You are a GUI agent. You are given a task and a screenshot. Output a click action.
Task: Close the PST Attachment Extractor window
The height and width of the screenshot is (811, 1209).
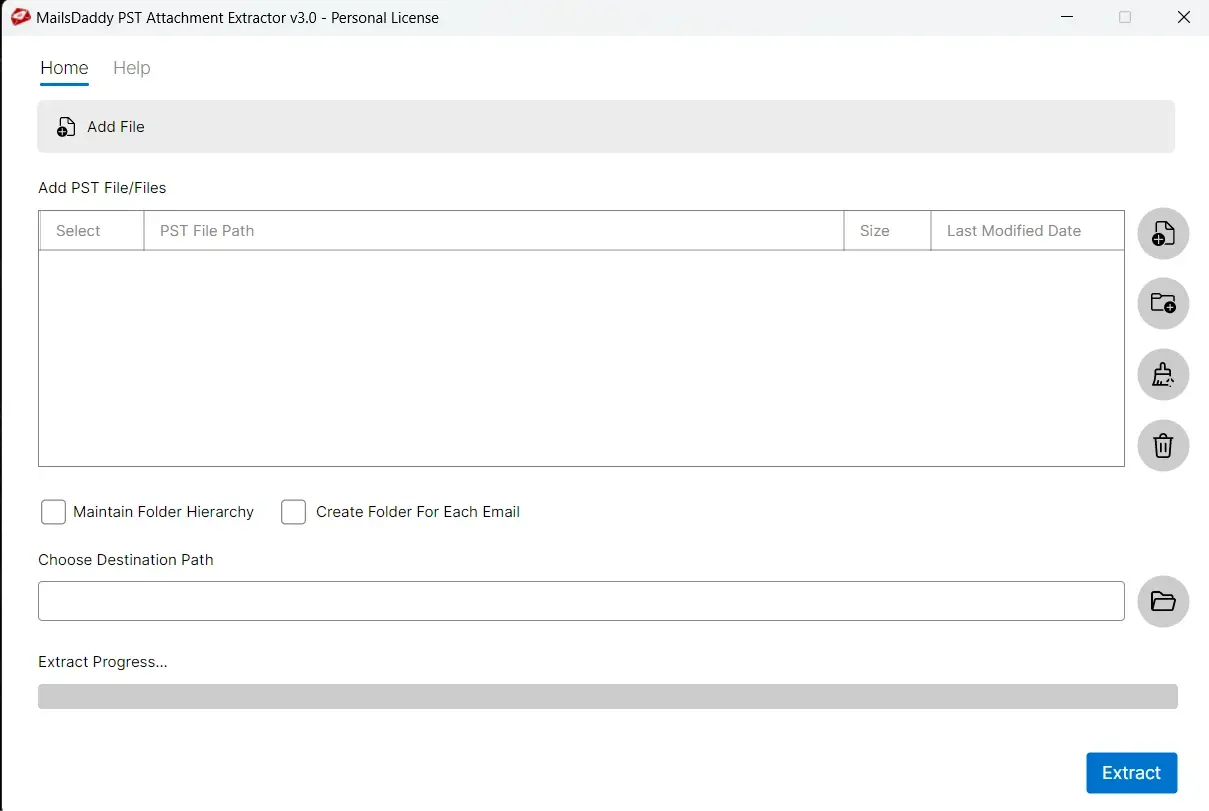pos(1184,17)
